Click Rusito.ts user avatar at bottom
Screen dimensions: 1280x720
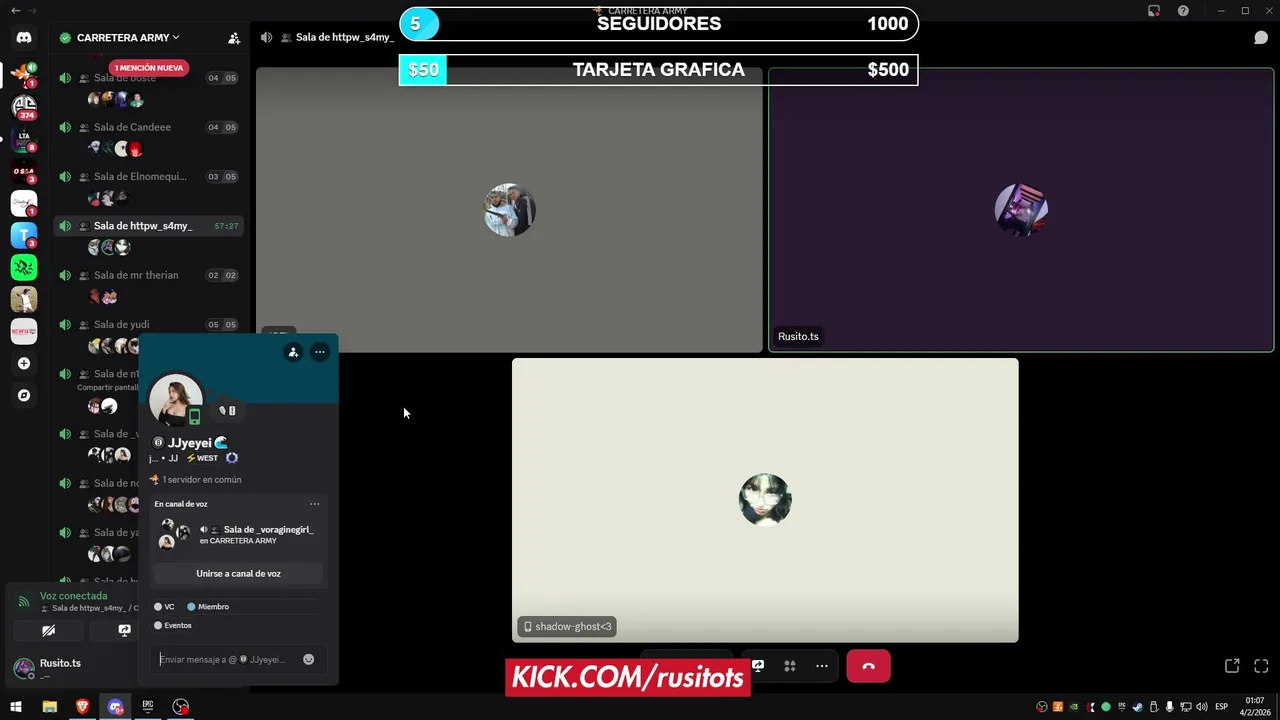click(x=24, y=667)
